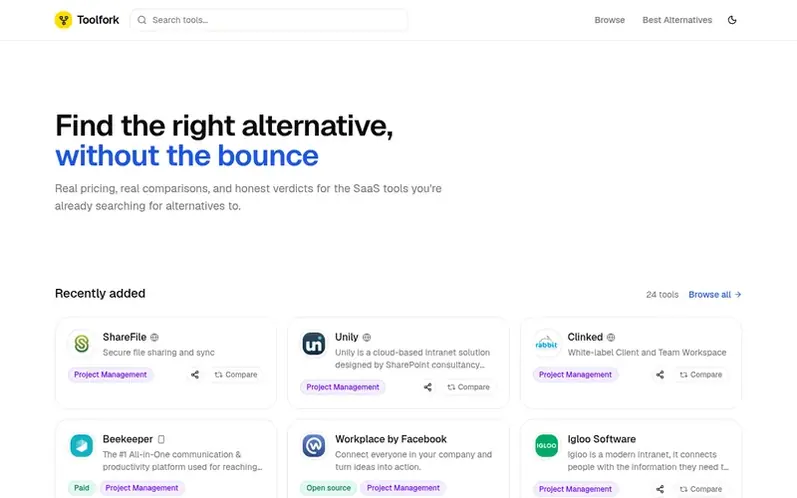Select ShareFile's Project Management tag
Screen dimensions: 797x498
tap(110, 375)
